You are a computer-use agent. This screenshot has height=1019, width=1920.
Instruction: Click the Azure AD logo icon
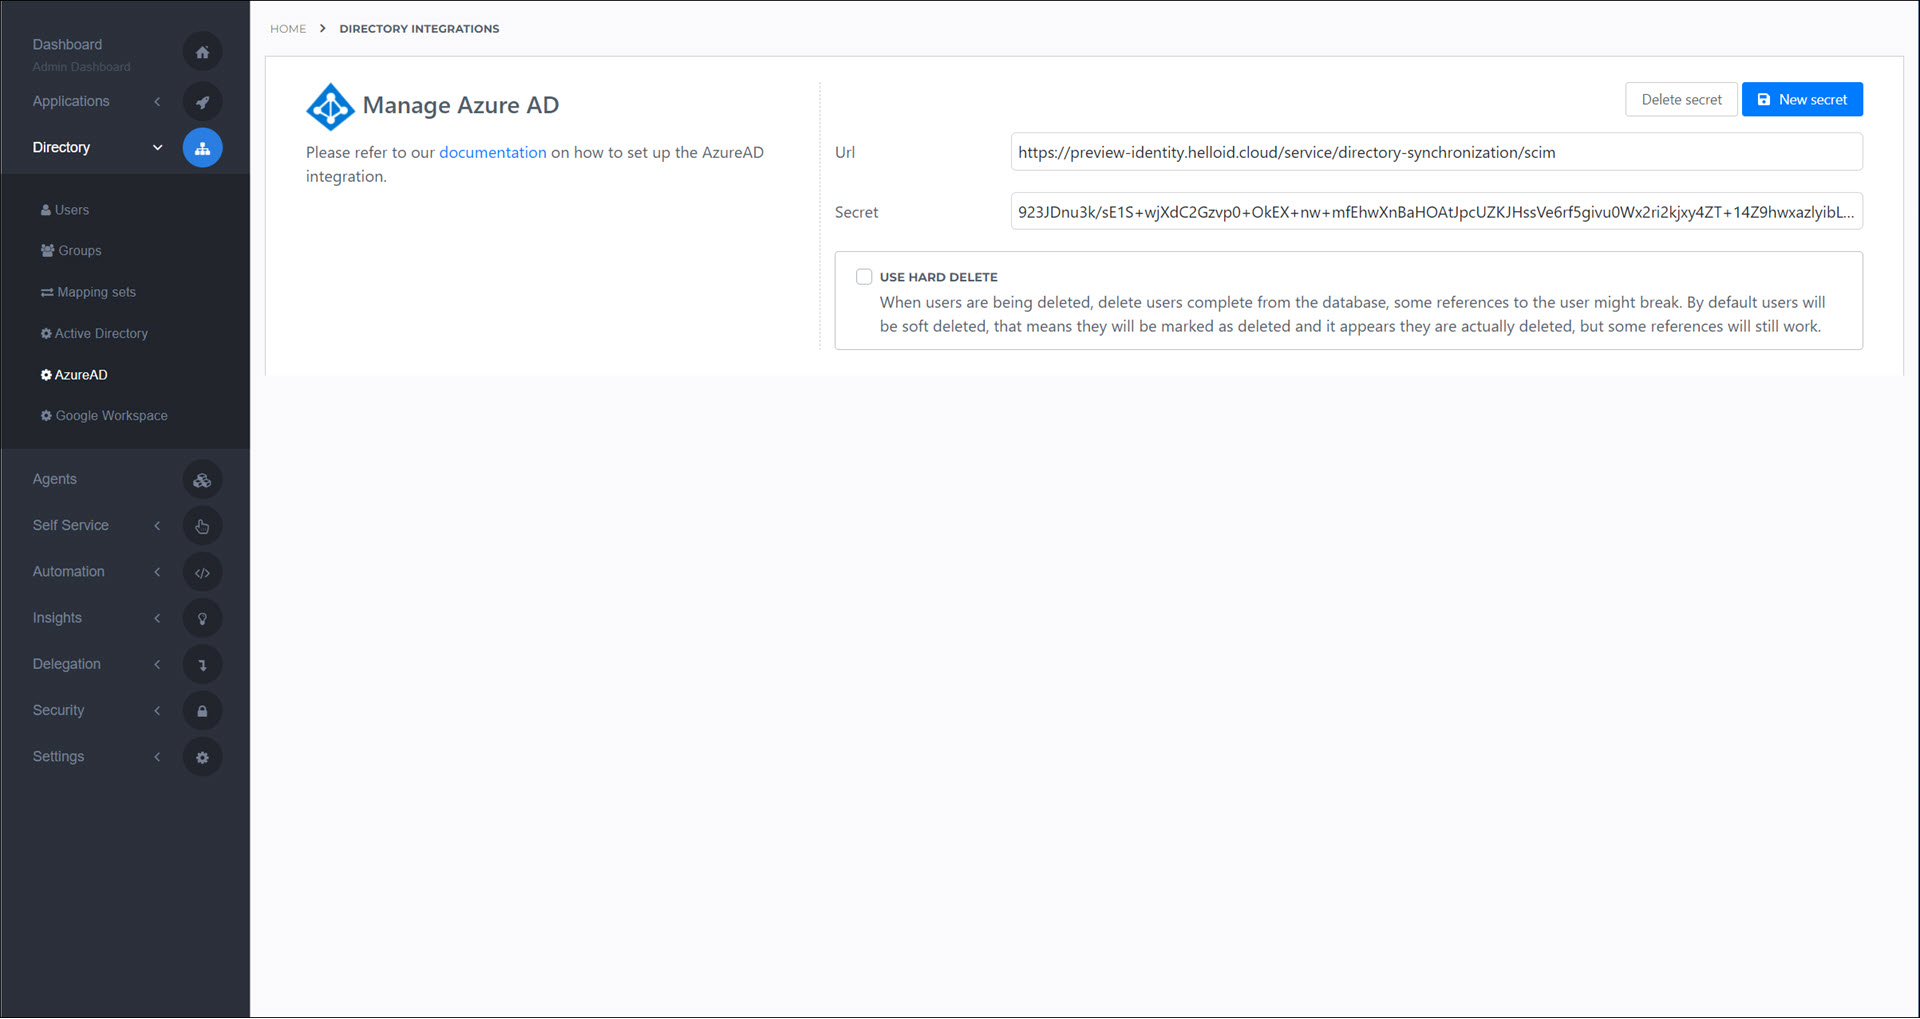click(x=330, y=106)
